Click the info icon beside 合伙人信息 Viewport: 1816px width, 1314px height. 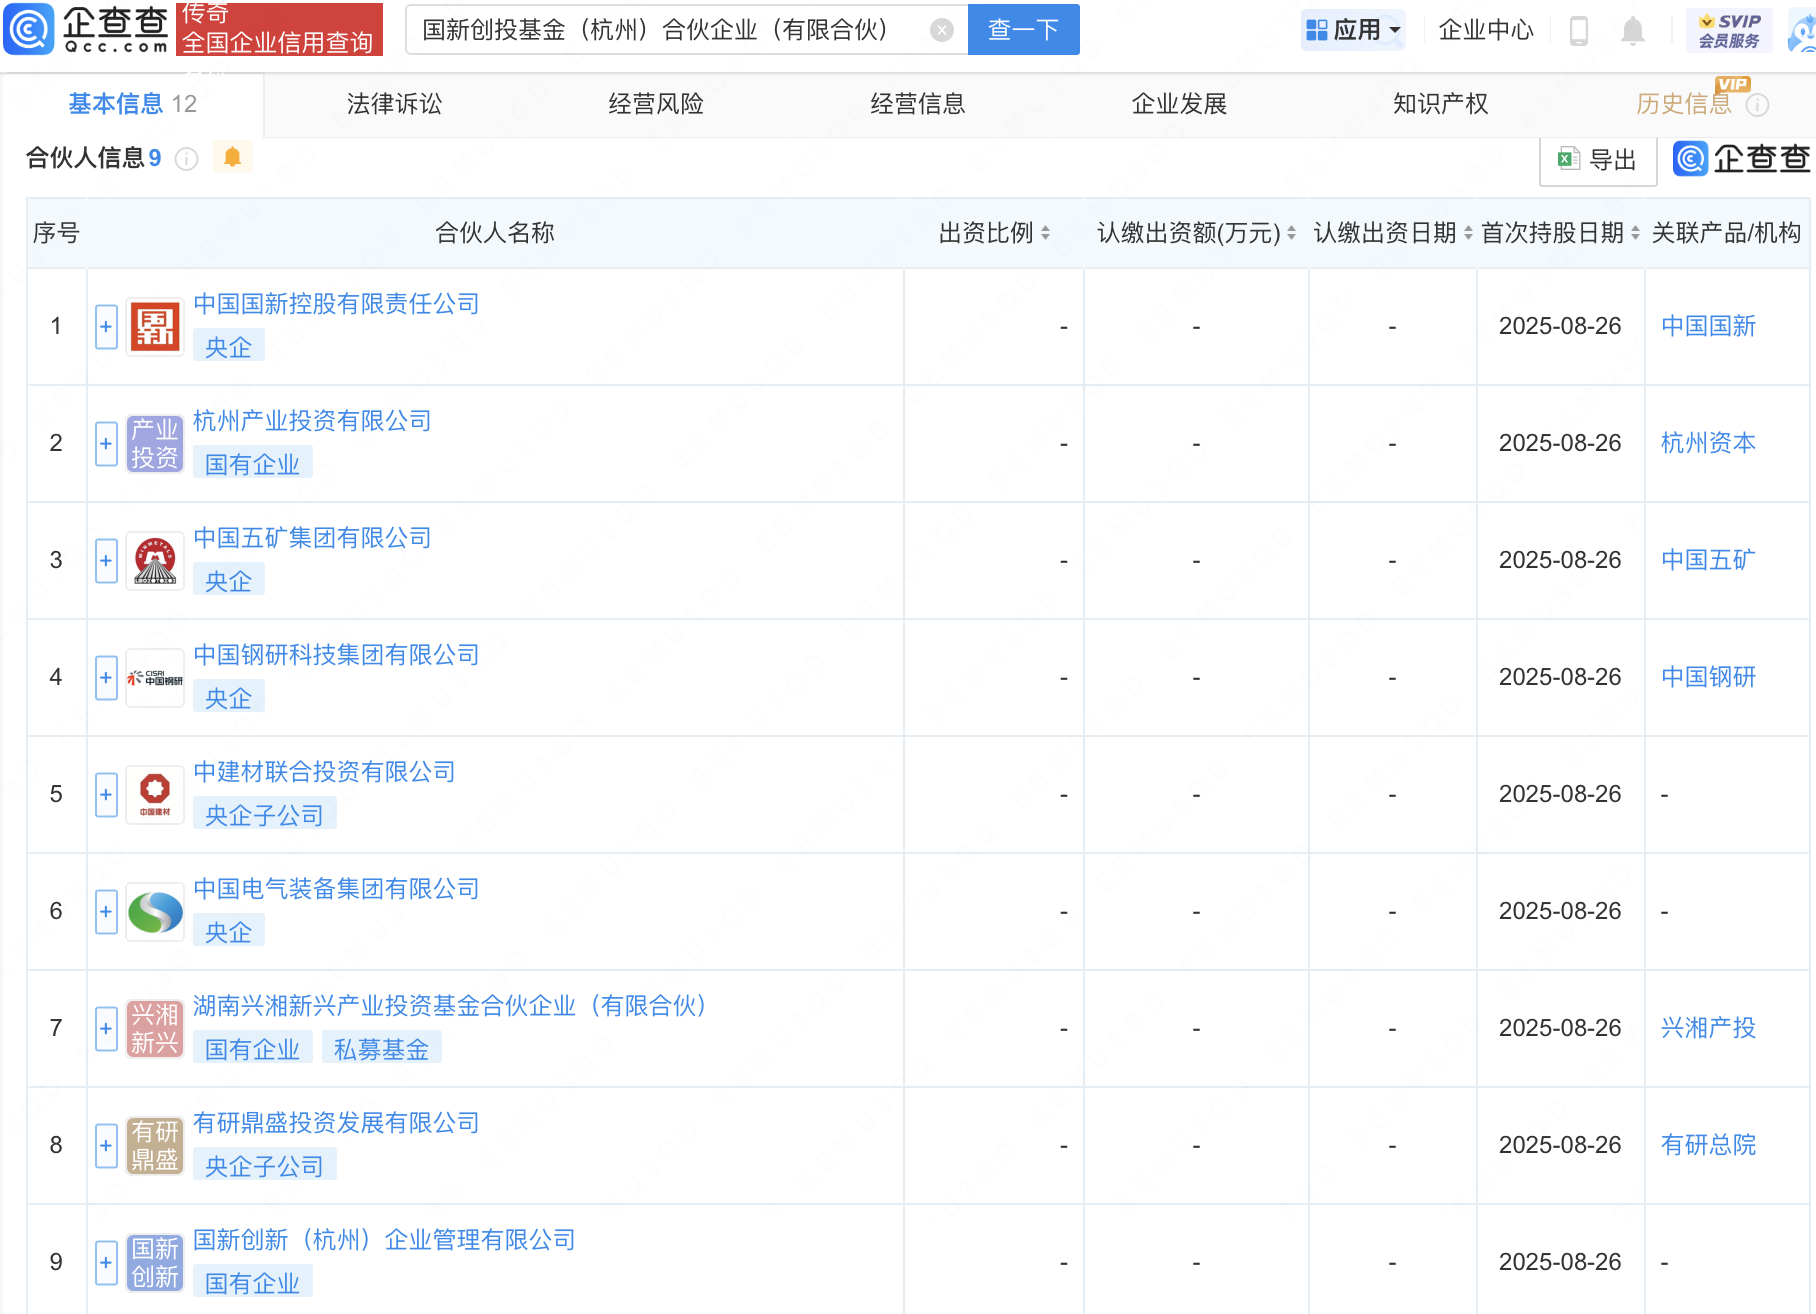(x=187, y=159)
